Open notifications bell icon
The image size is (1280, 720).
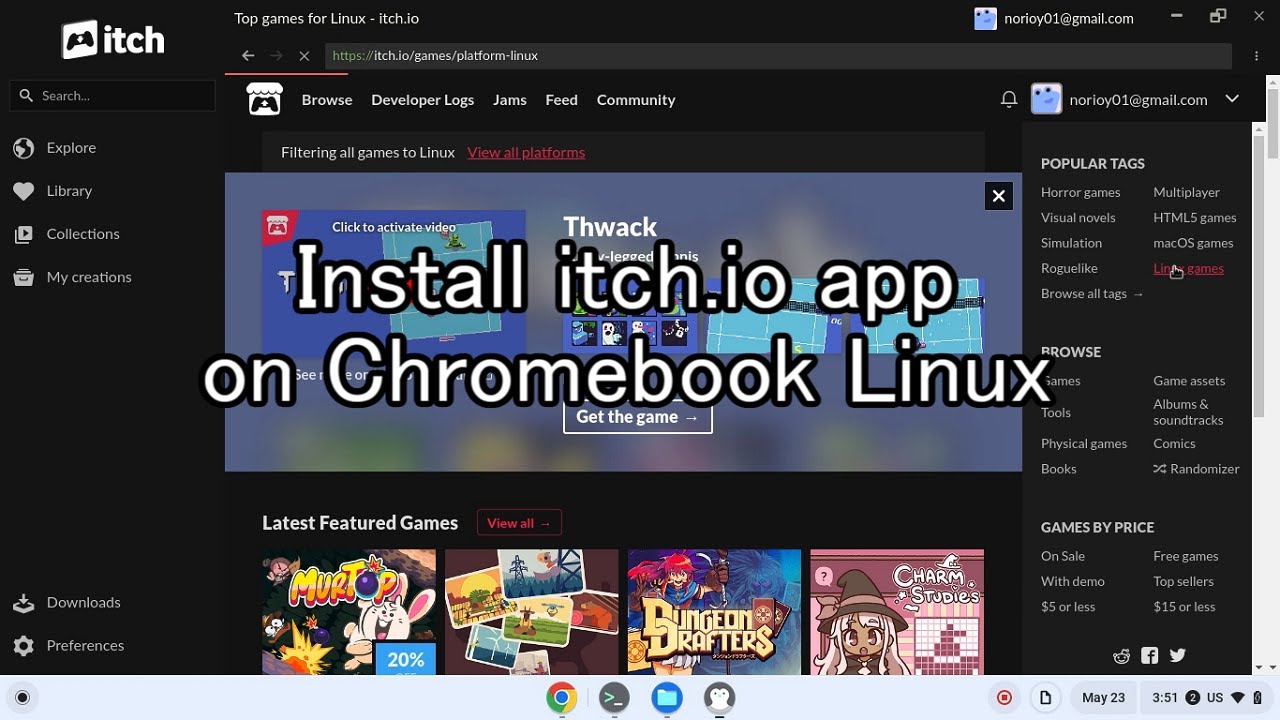[1009, 99]
